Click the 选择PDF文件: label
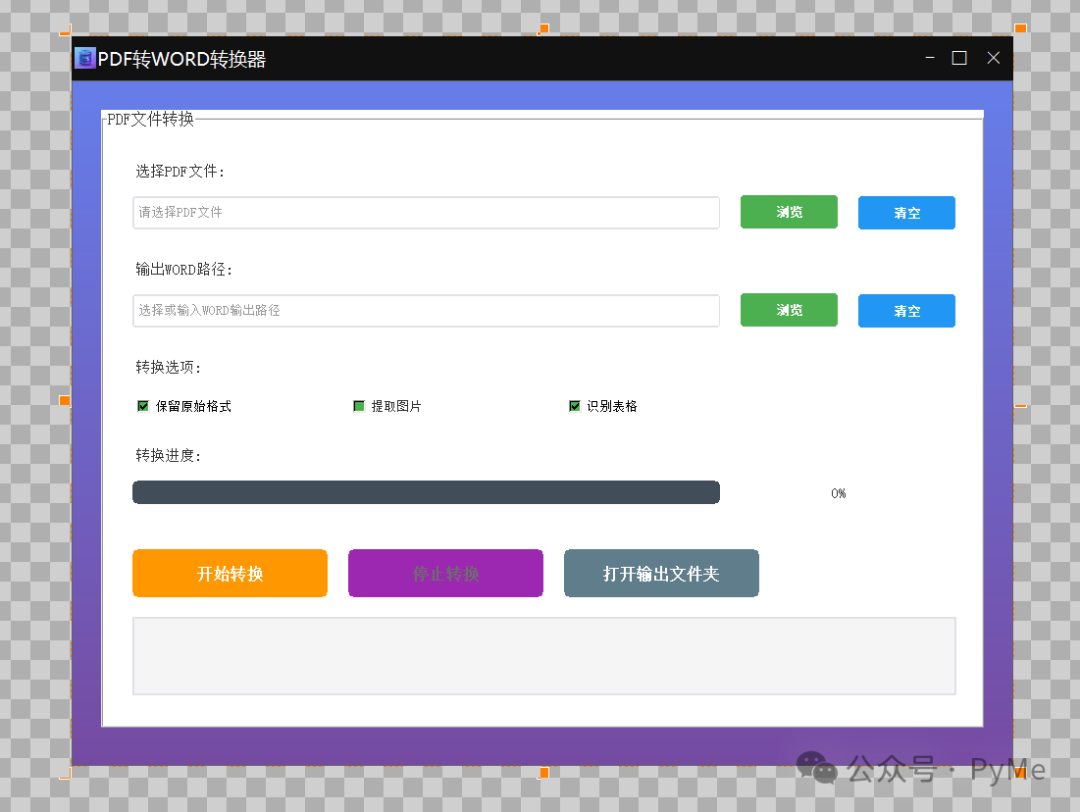 (x=180, y=171)
